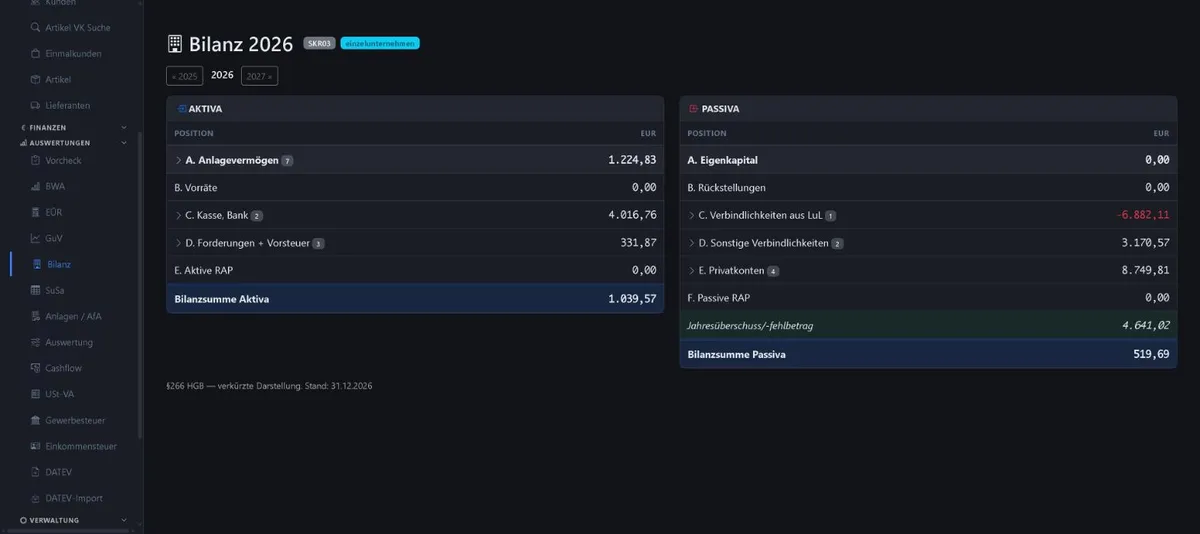Click the negative value -6.882,11
Viewport: 1200px width, 534px height.
click(1142, 215)
